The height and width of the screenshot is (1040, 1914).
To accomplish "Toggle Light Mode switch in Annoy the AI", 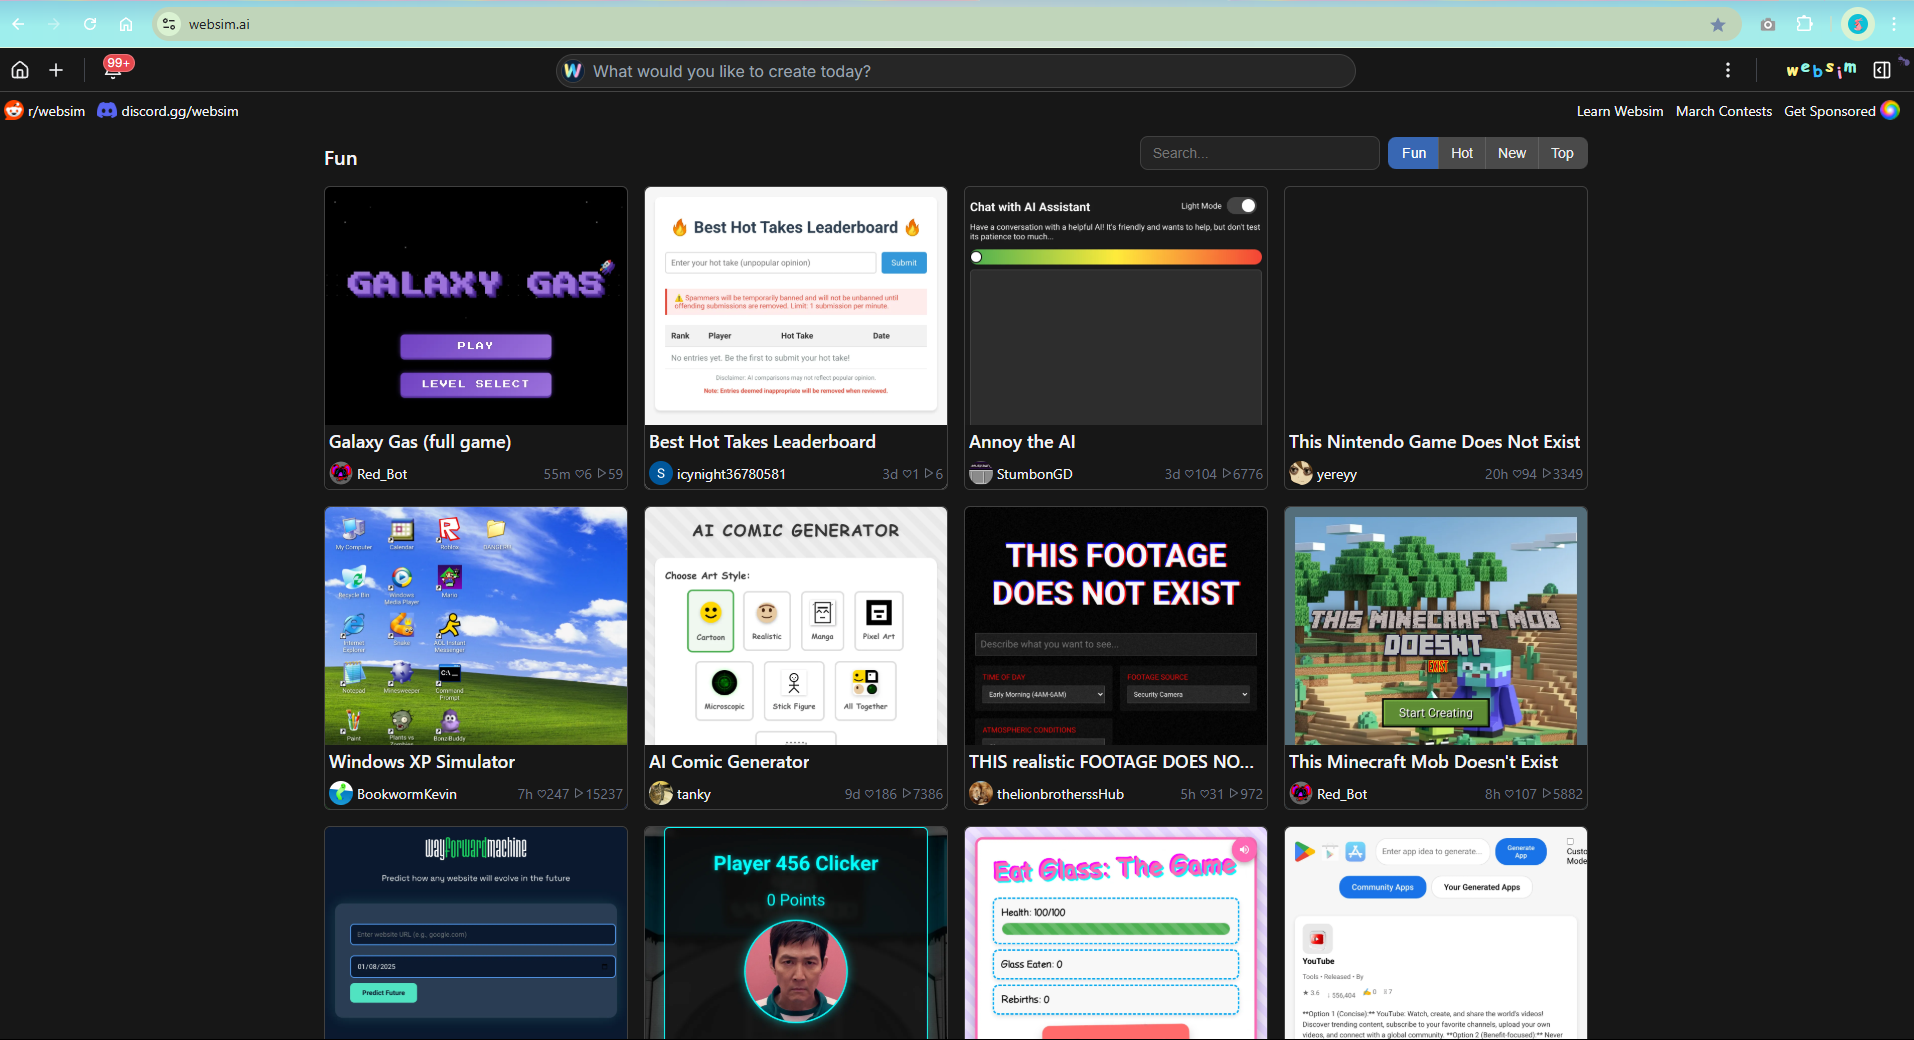I will [1242, 206].
